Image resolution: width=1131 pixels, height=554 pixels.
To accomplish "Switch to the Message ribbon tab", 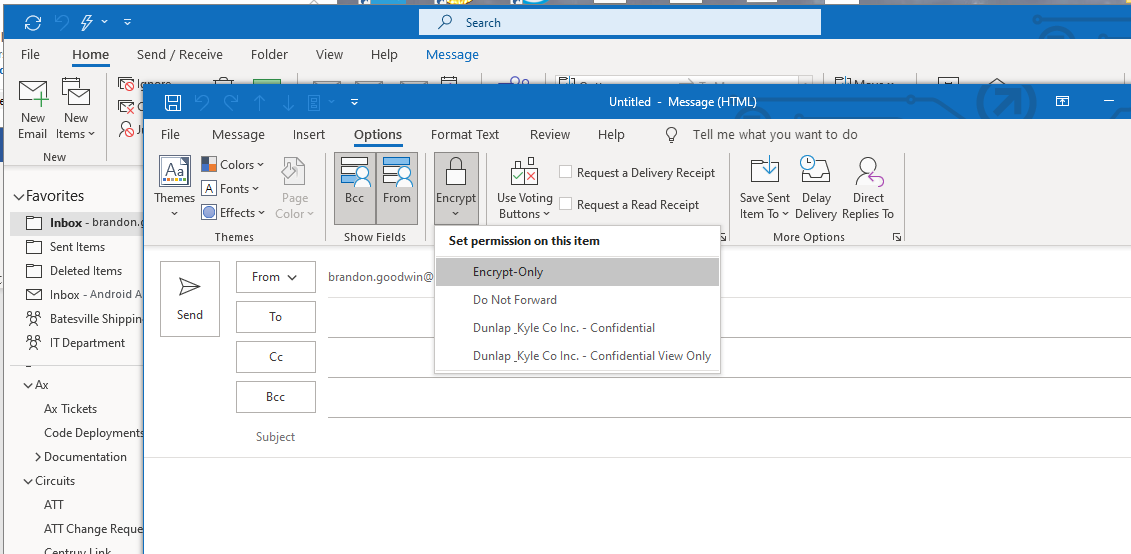I will click(238, 134).
